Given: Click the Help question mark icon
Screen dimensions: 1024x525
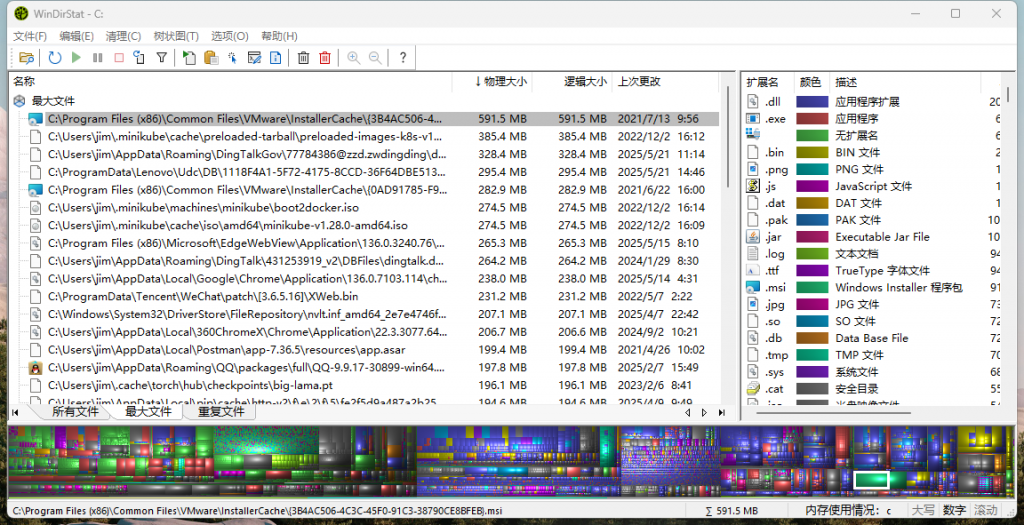Looking at the screenshot, I should click(x=403, y=57).
